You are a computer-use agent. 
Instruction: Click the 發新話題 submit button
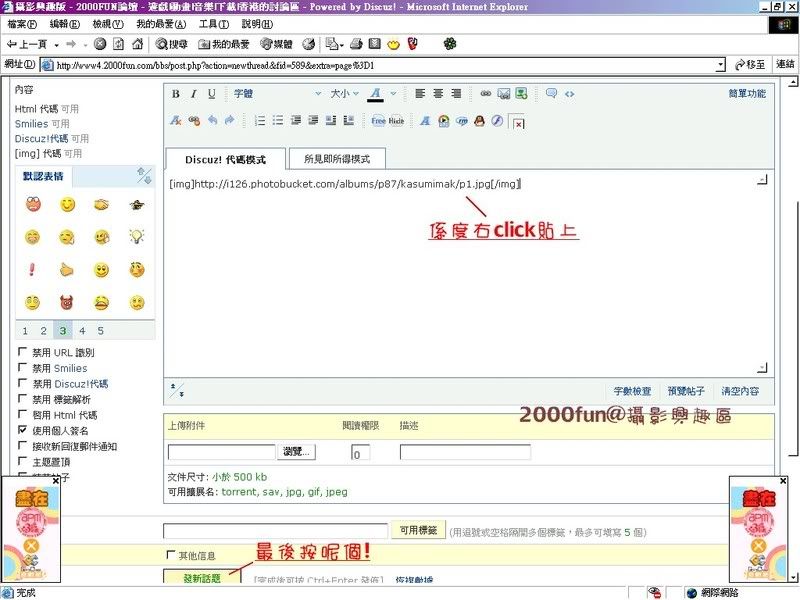[x=202, y=579]
